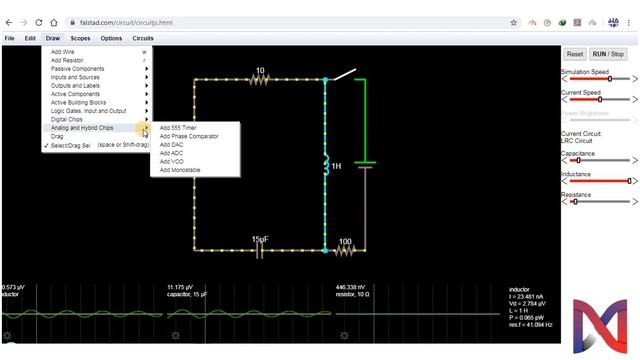Screen dimensions: 640x360
Task: Expand Logic Gates, Input and Output submenu
Action: pos(97,111)
